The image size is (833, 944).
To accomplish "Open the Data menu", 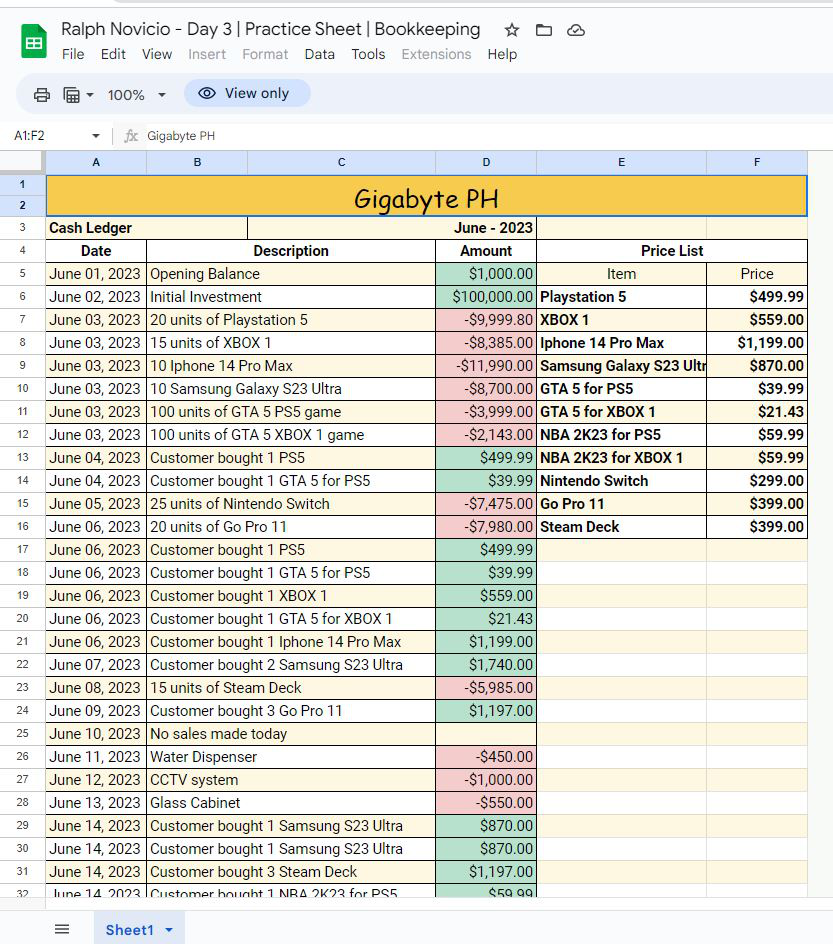I will [319, 54].
